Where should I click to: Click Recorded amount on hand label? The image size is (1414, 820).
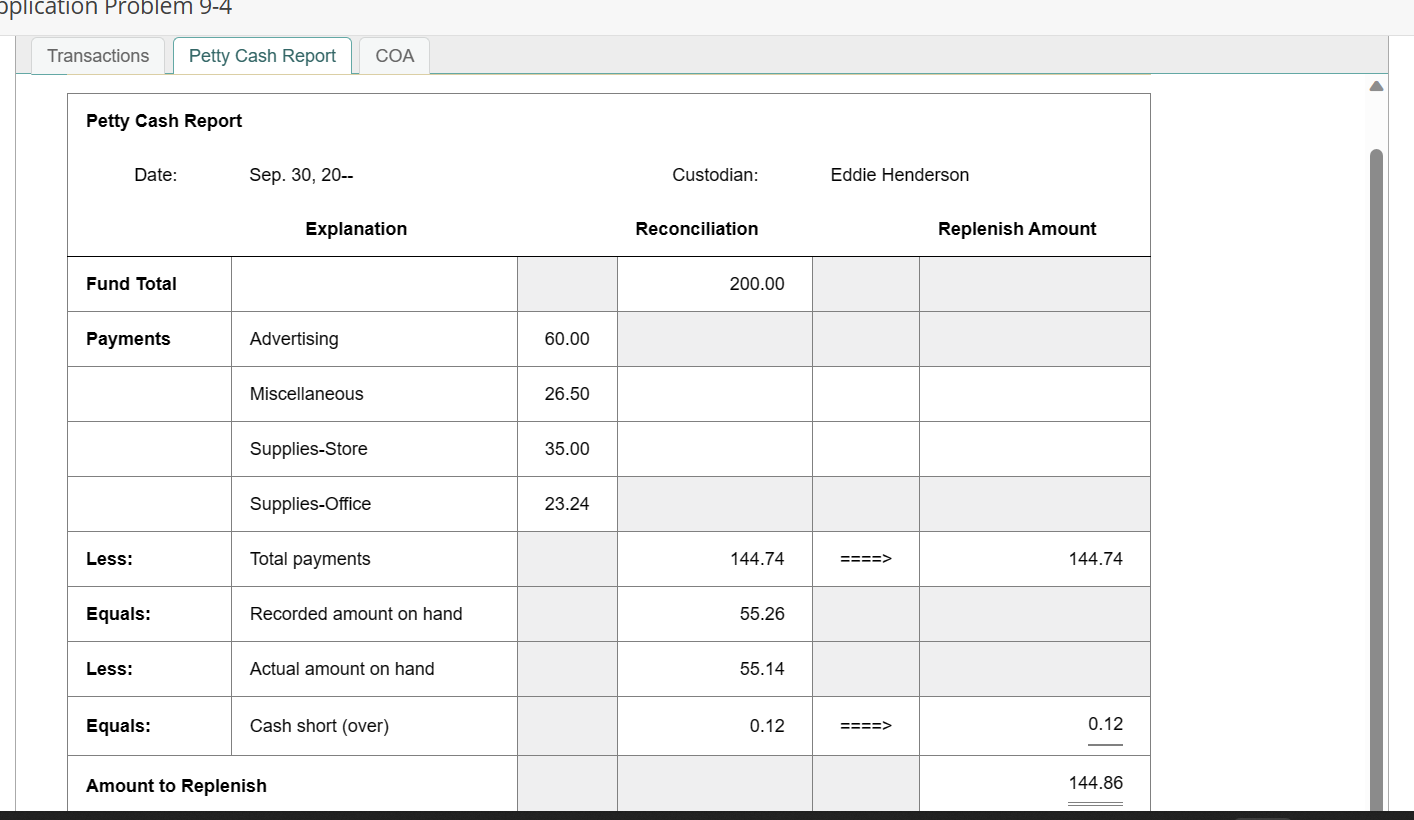[x=356, y=614]
